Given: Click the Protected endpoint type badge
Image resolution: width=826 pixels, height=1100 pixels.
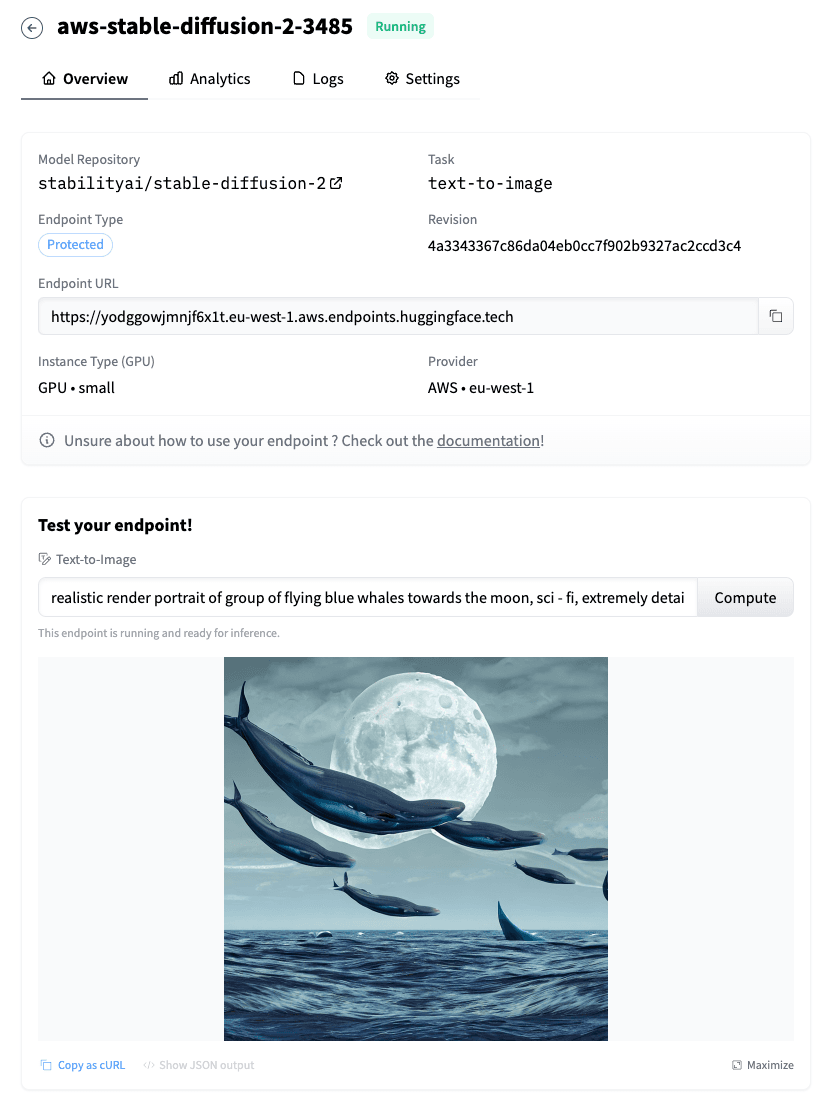Looking at the screenshot, I should [x=75, y=244].
